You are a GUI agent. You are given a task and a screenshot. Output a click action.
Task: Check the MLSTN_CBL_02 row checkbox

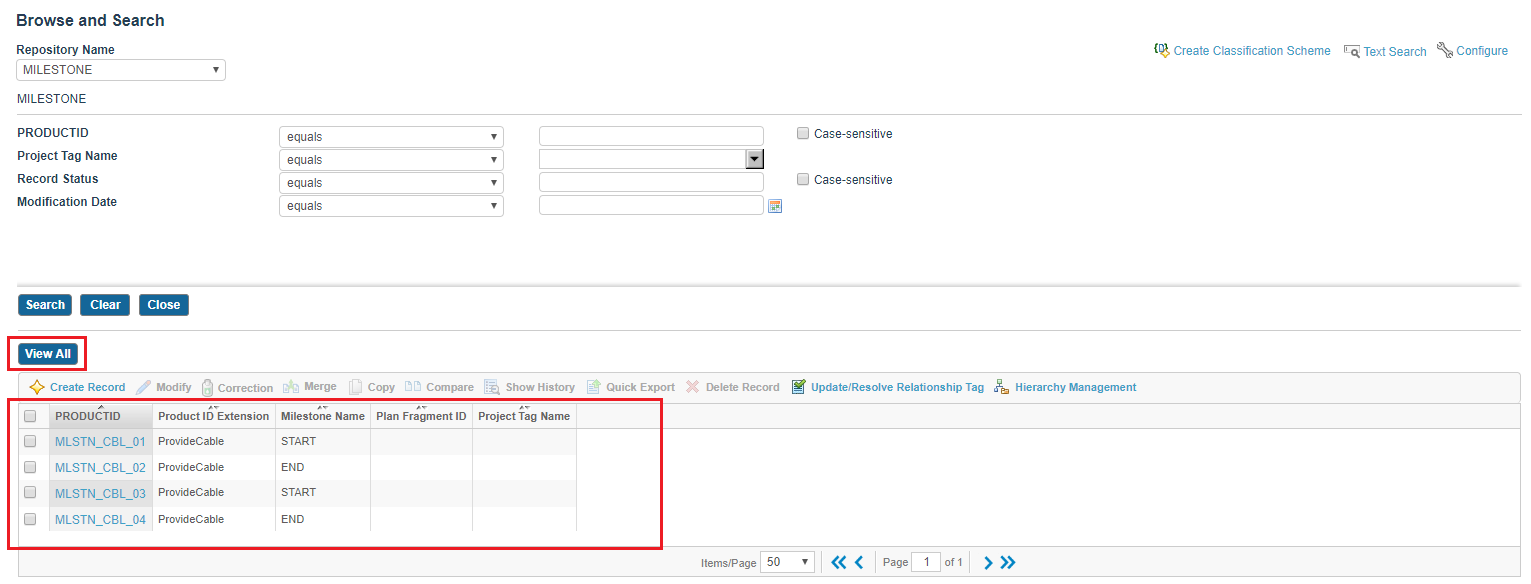[30, 467]
